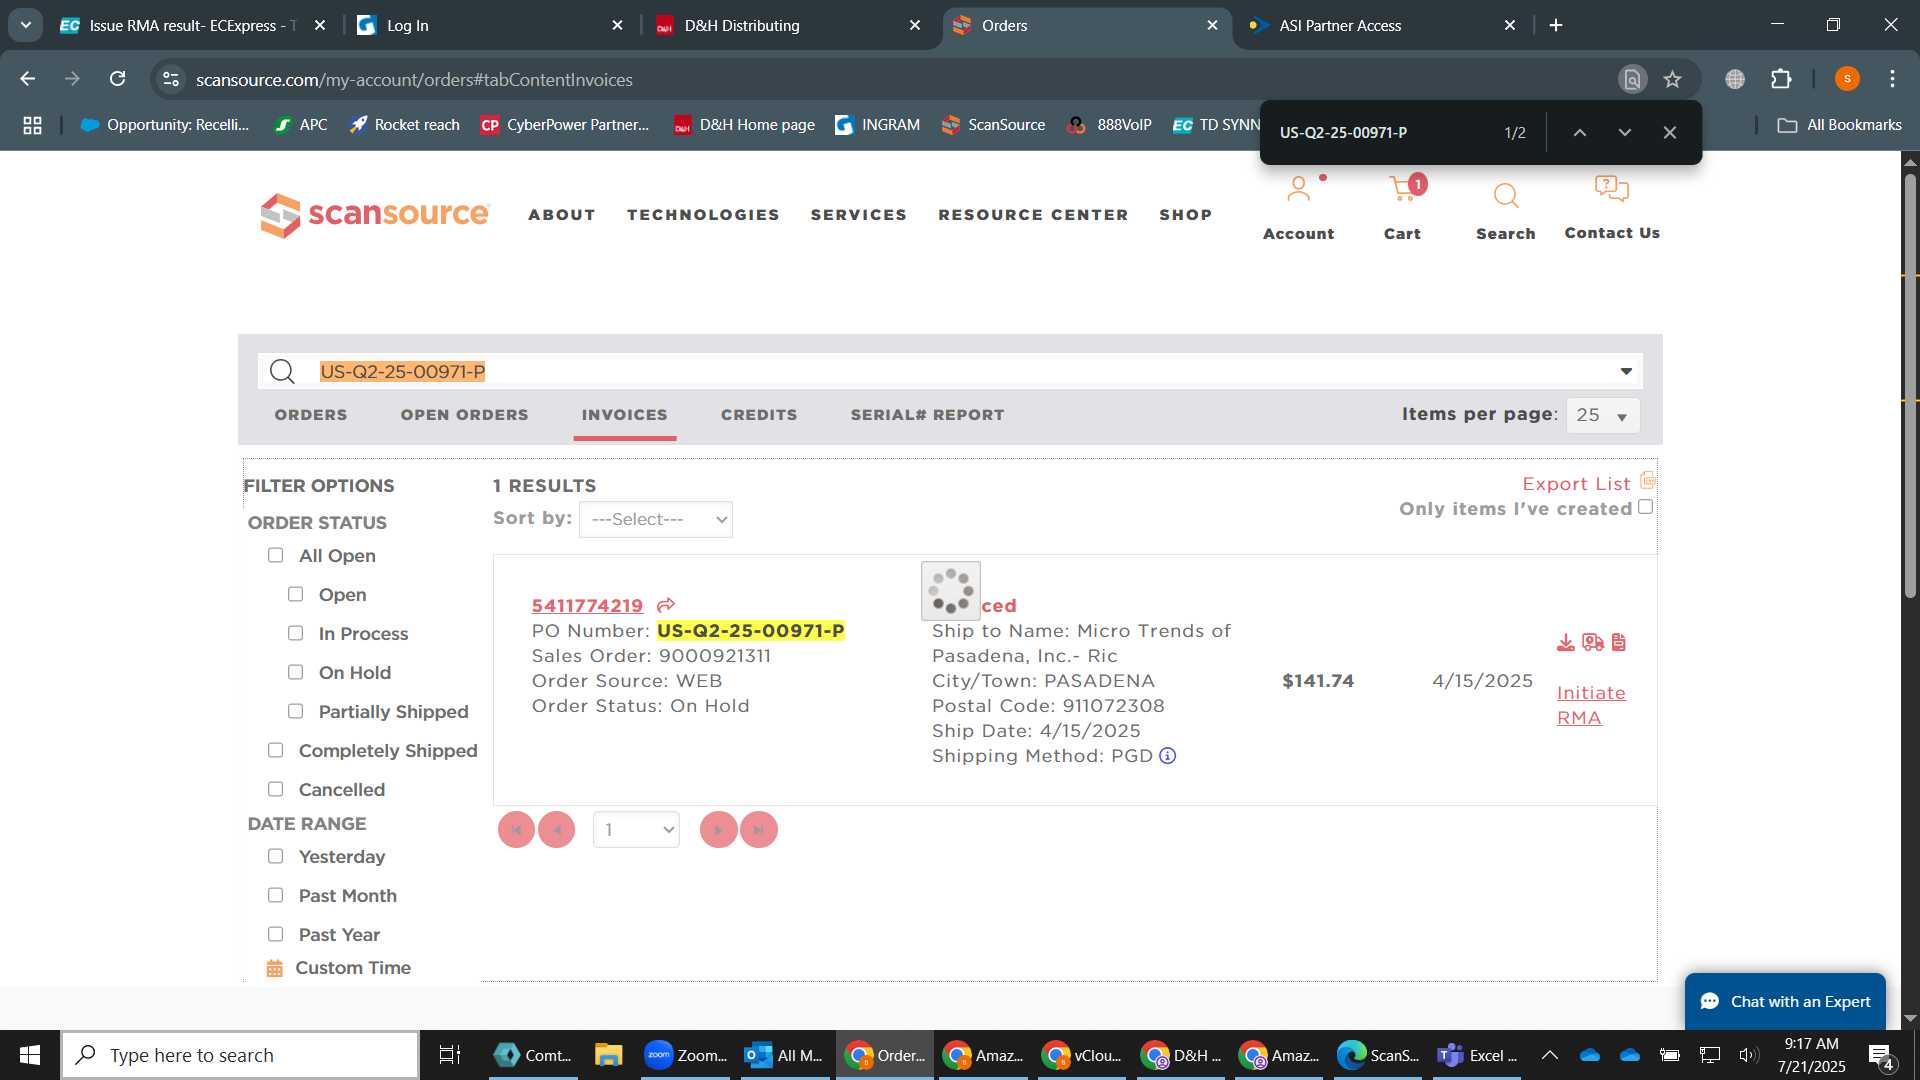The height and width of the screenshot is (1080, 1920).
Task: Open the page number dropdown
Action: point(636,830)
